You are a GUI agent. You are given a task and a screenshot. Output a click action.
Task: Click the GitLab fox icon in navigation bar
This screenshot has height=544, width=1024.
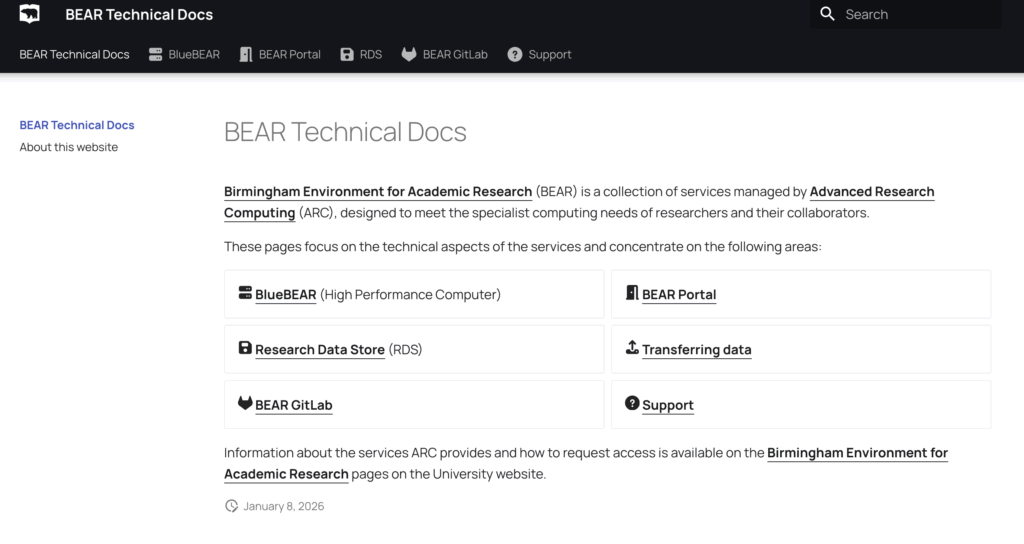pos(409,54)
